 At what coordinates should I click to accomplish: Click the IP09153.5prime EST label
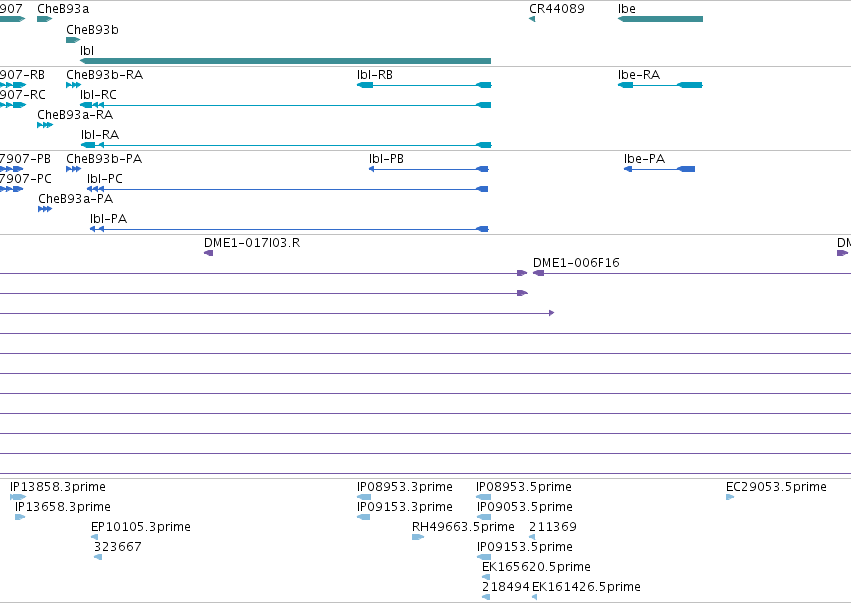[x=525, y=547]
